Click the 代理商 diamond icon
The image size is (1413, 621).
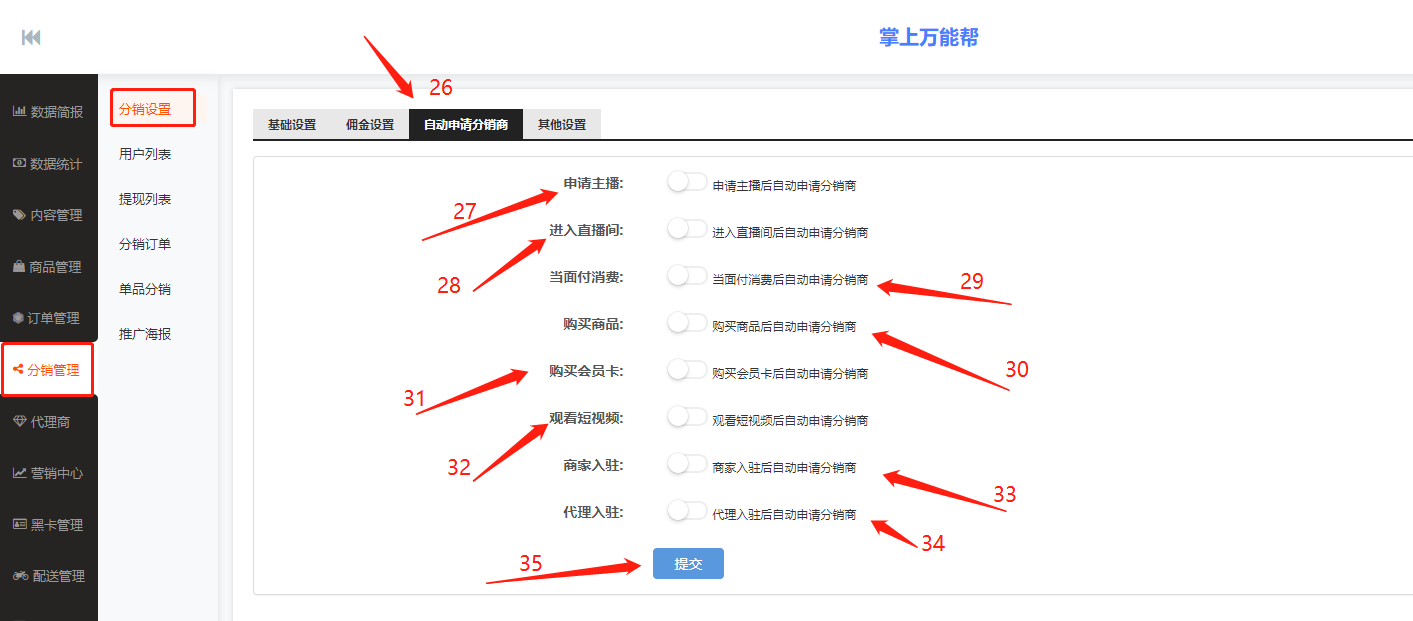19,422
